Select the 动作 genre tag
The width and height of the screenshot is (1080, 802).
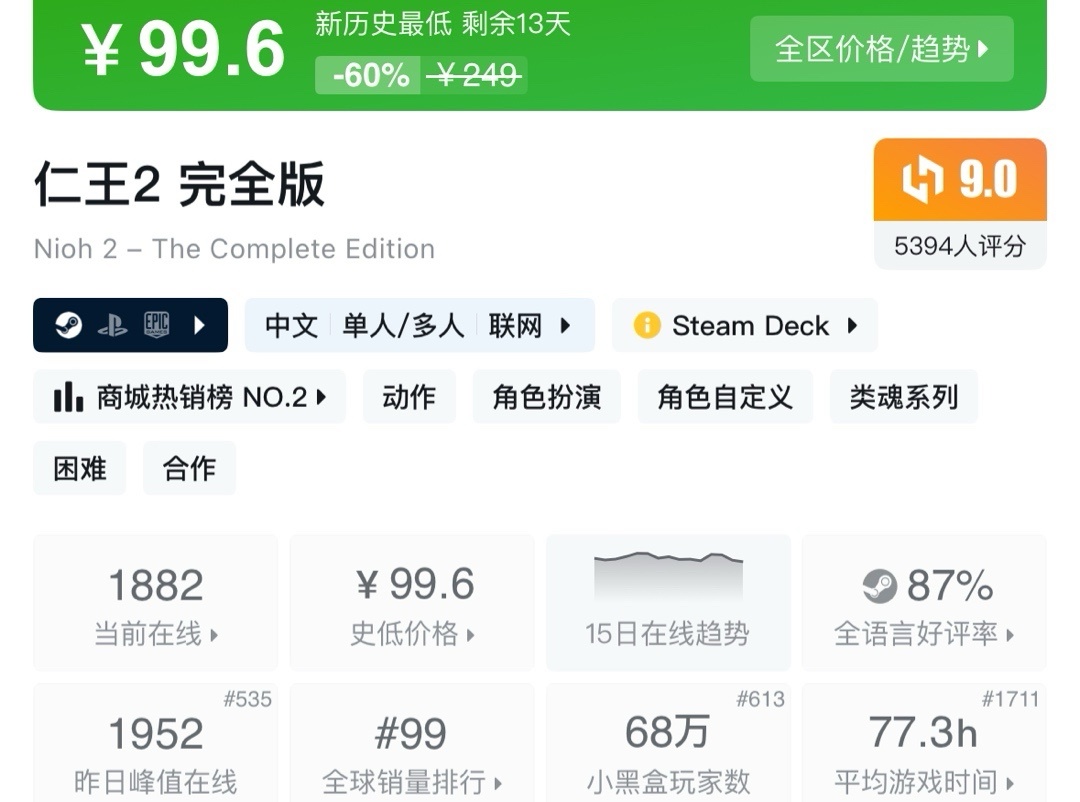point(409,397)
